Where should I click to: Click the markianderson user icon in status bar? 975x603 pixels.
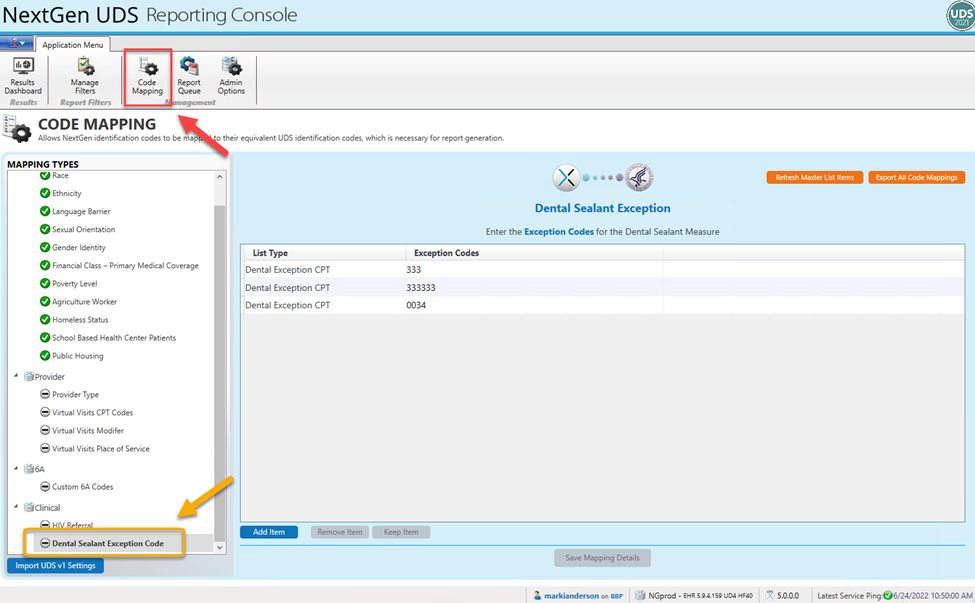[537, 596]
